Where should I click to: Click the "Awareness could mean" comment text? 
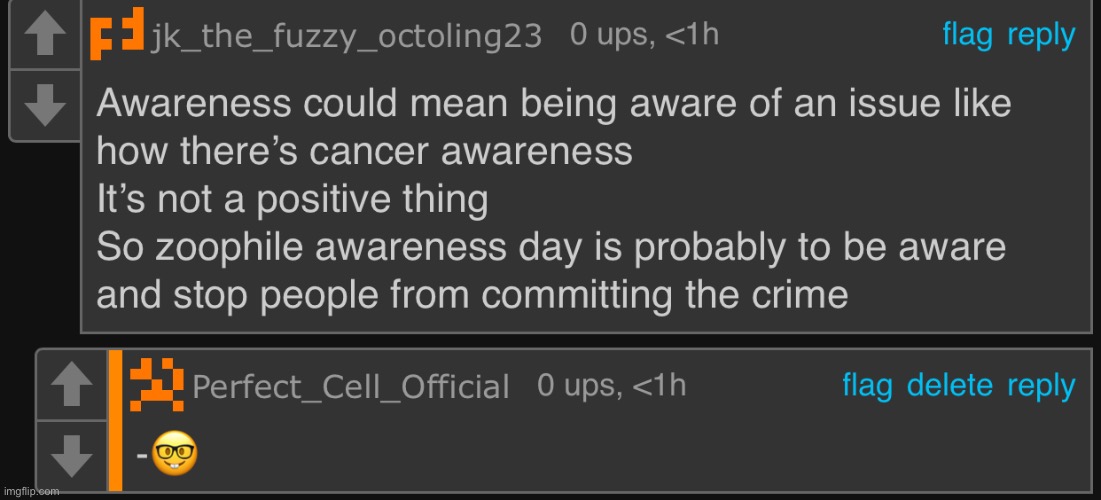click(x=553, y=104)
